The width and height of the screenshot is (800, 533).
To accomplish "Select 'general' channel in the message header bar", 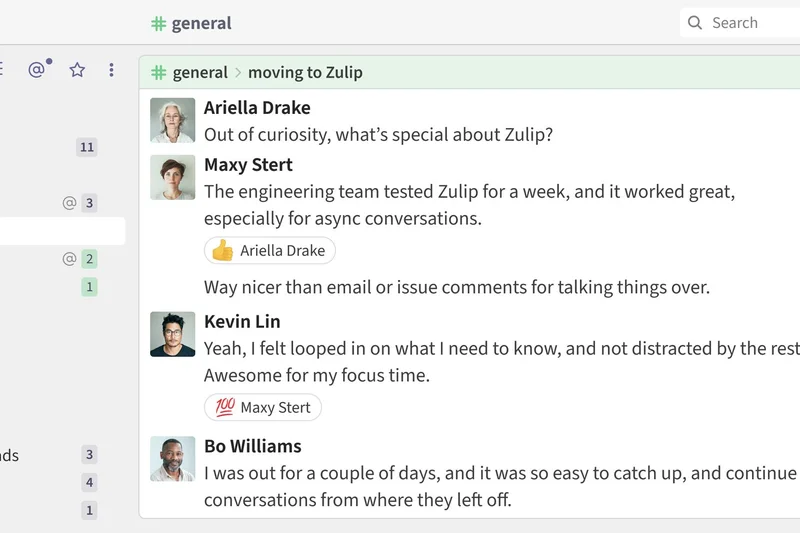I will pyautogui.click(x=200, y=72).
